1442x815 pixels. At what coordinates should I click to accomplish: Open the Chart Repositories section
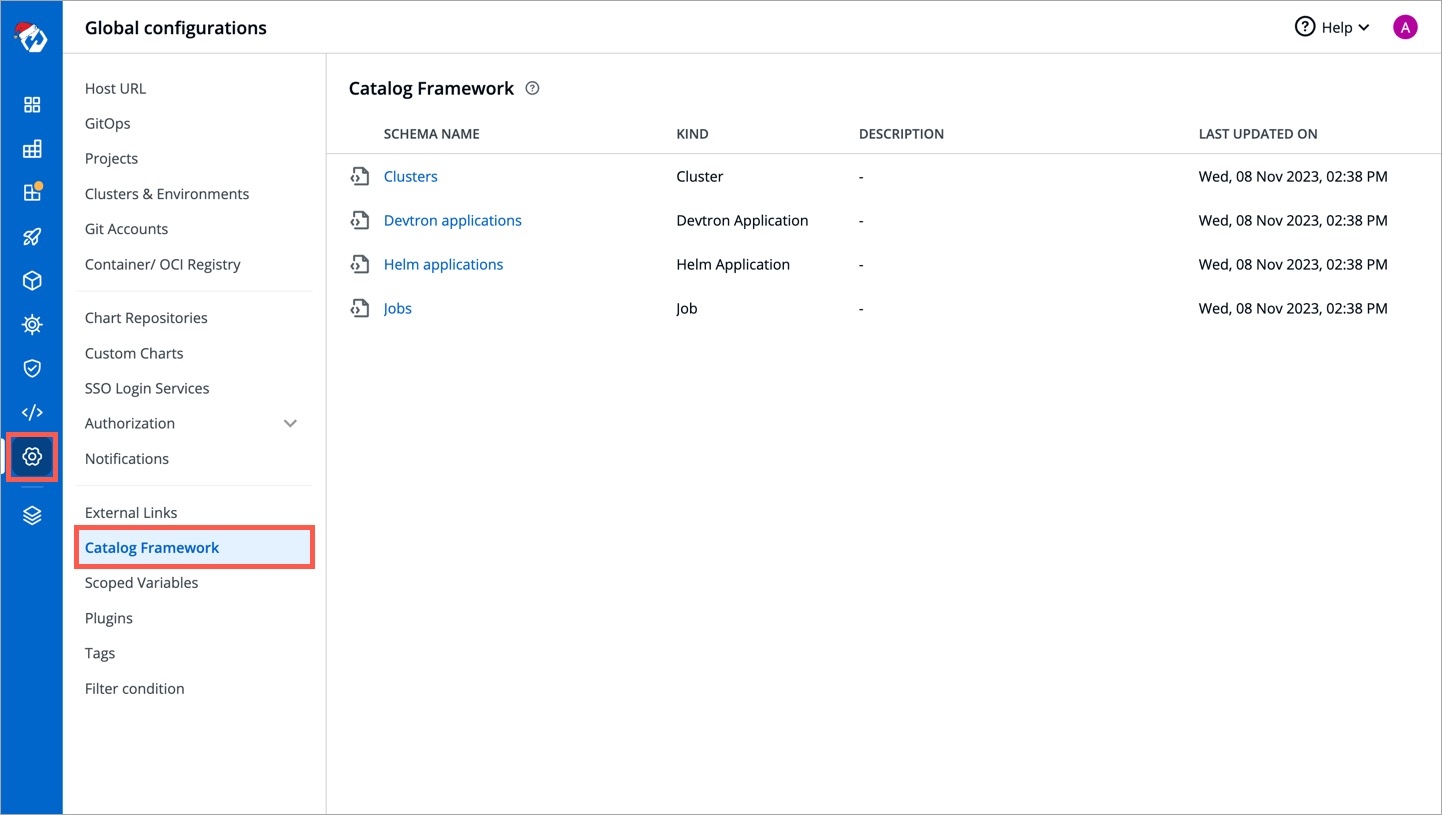point(146,318)
